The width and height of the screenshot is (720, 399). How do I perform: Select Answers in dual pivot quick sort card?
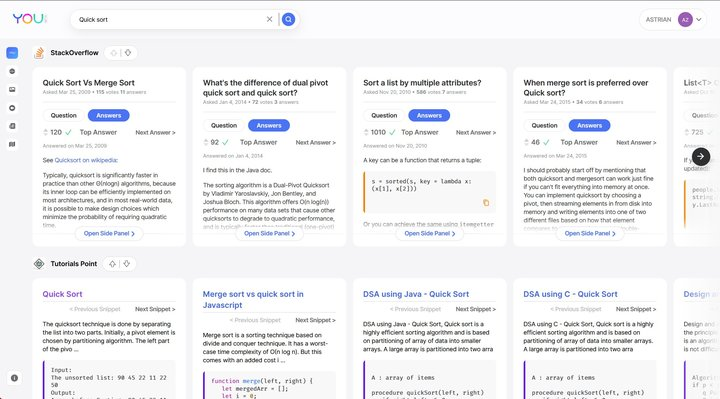(269, 125)
